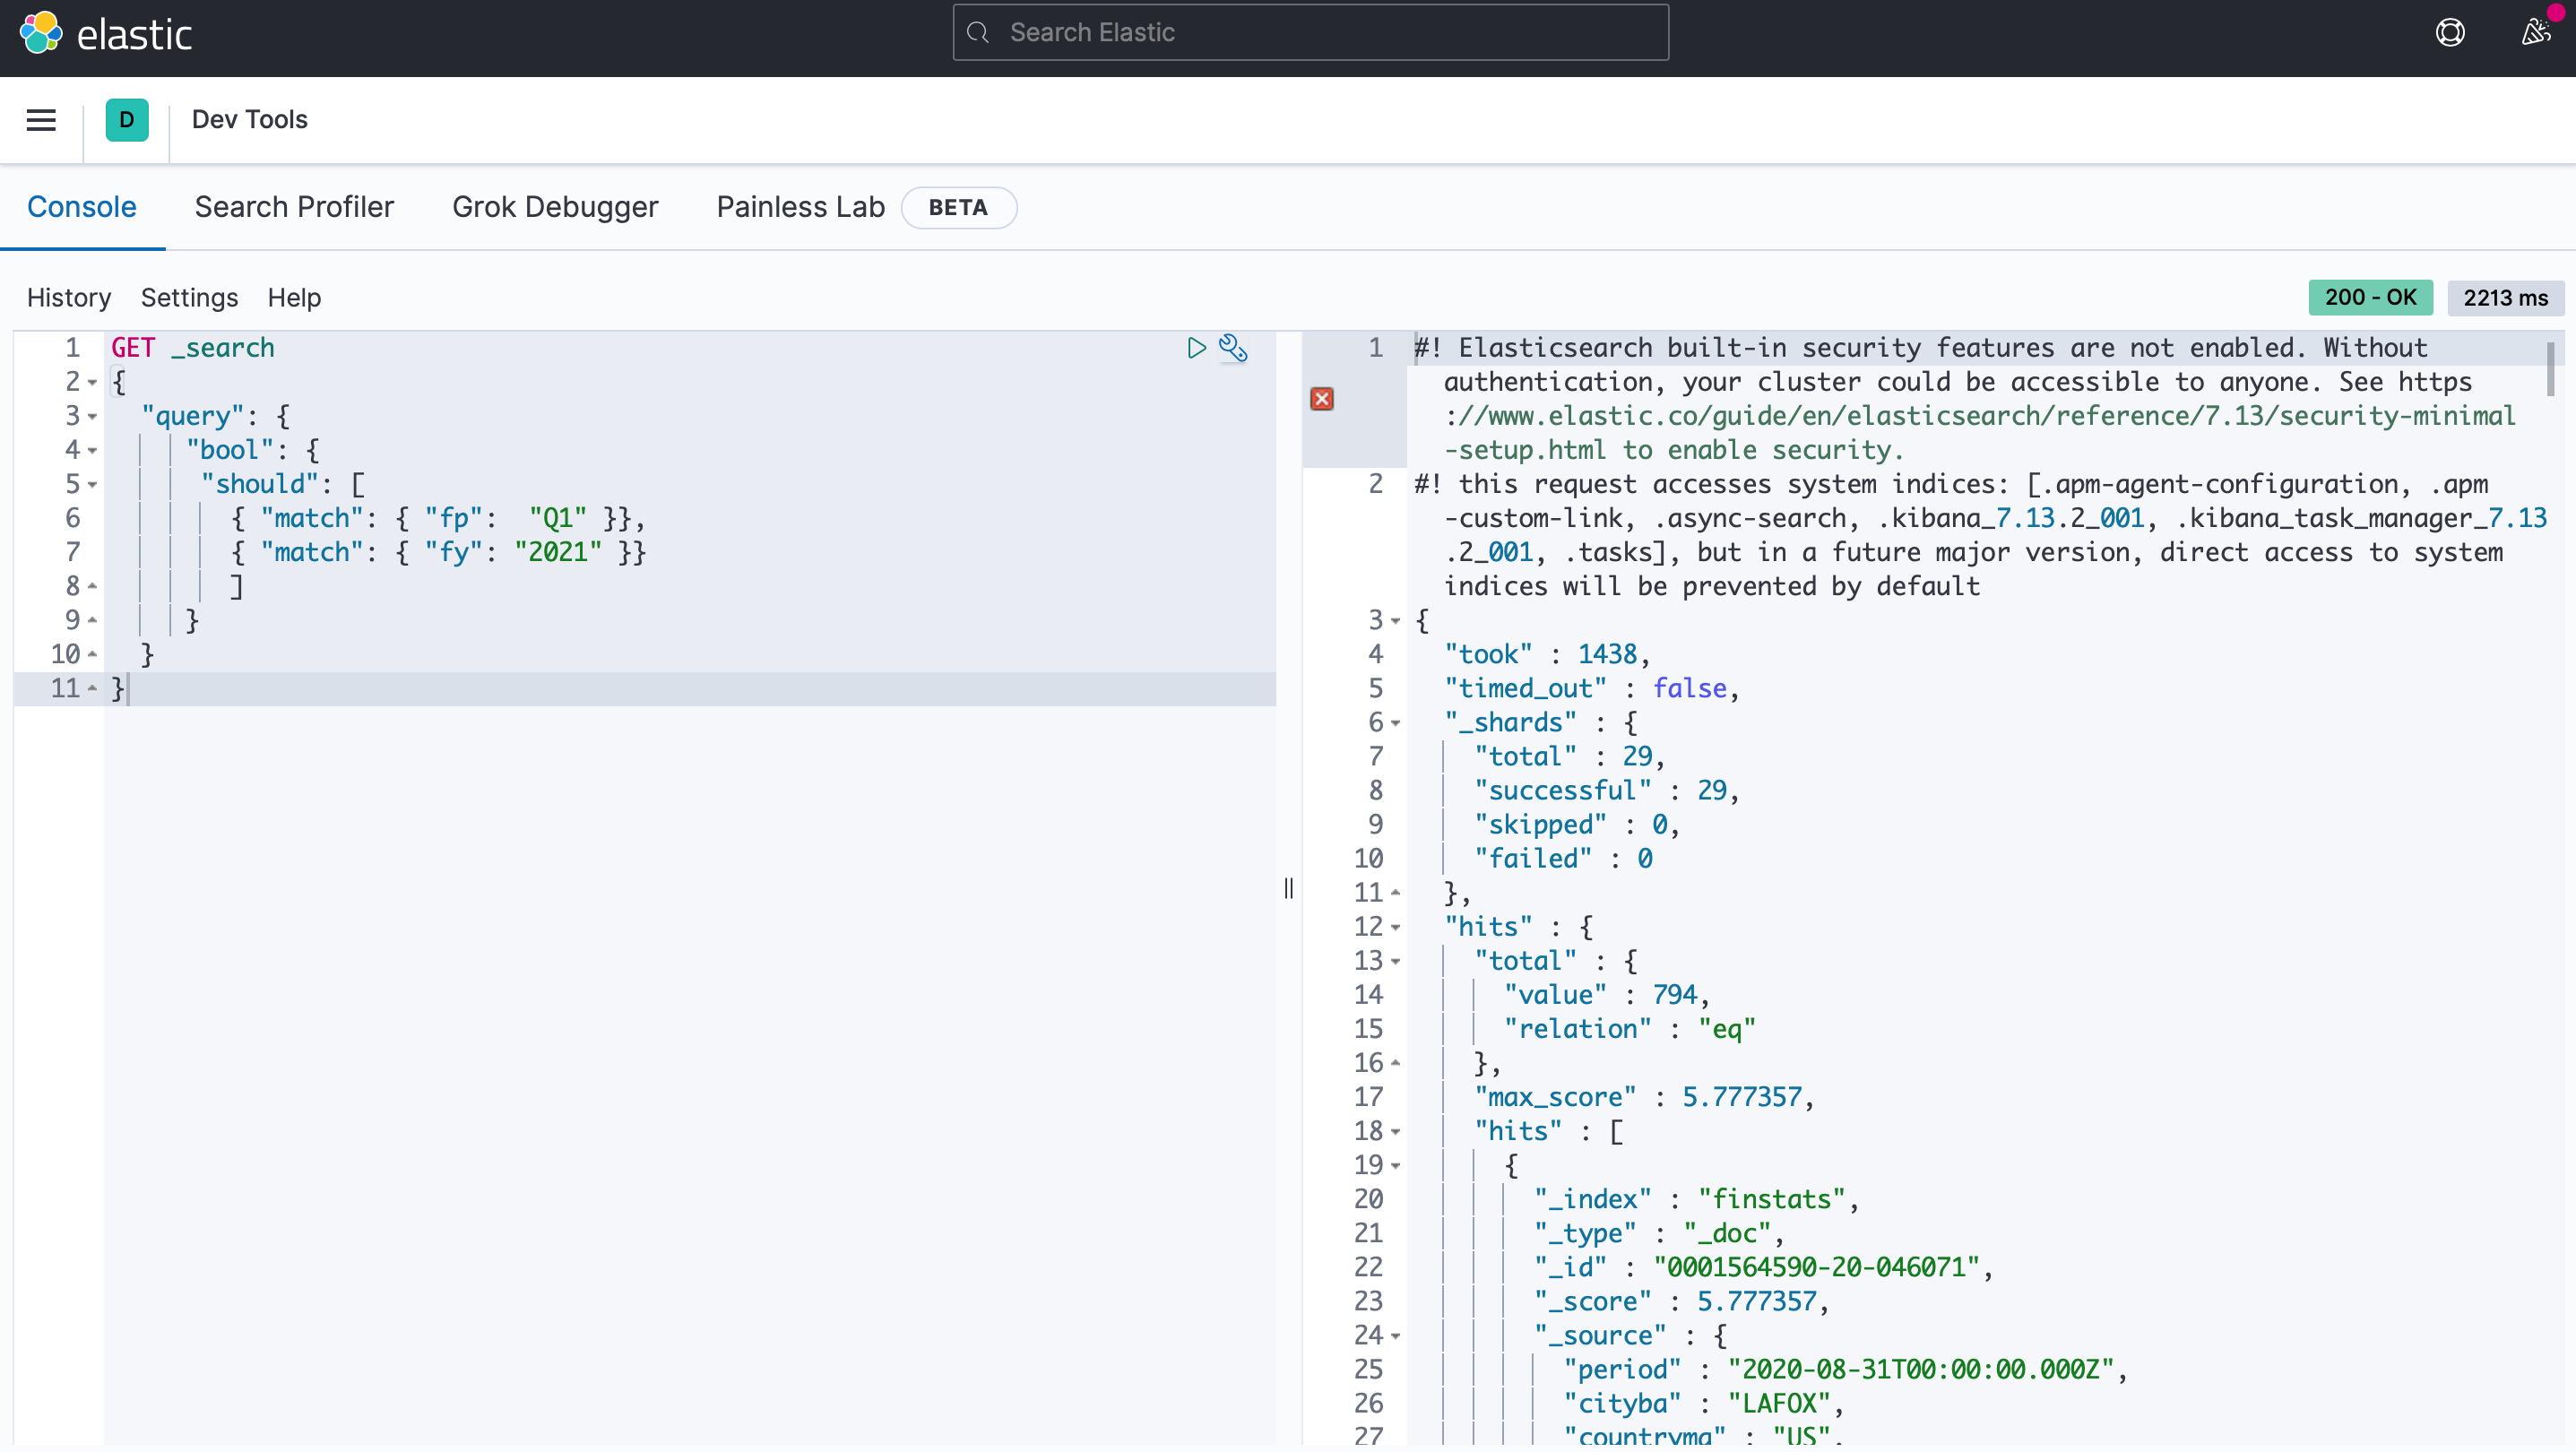Click the system indices warning on line 2
The width and height of the screenshot is (2576, 1452).
1979,535
